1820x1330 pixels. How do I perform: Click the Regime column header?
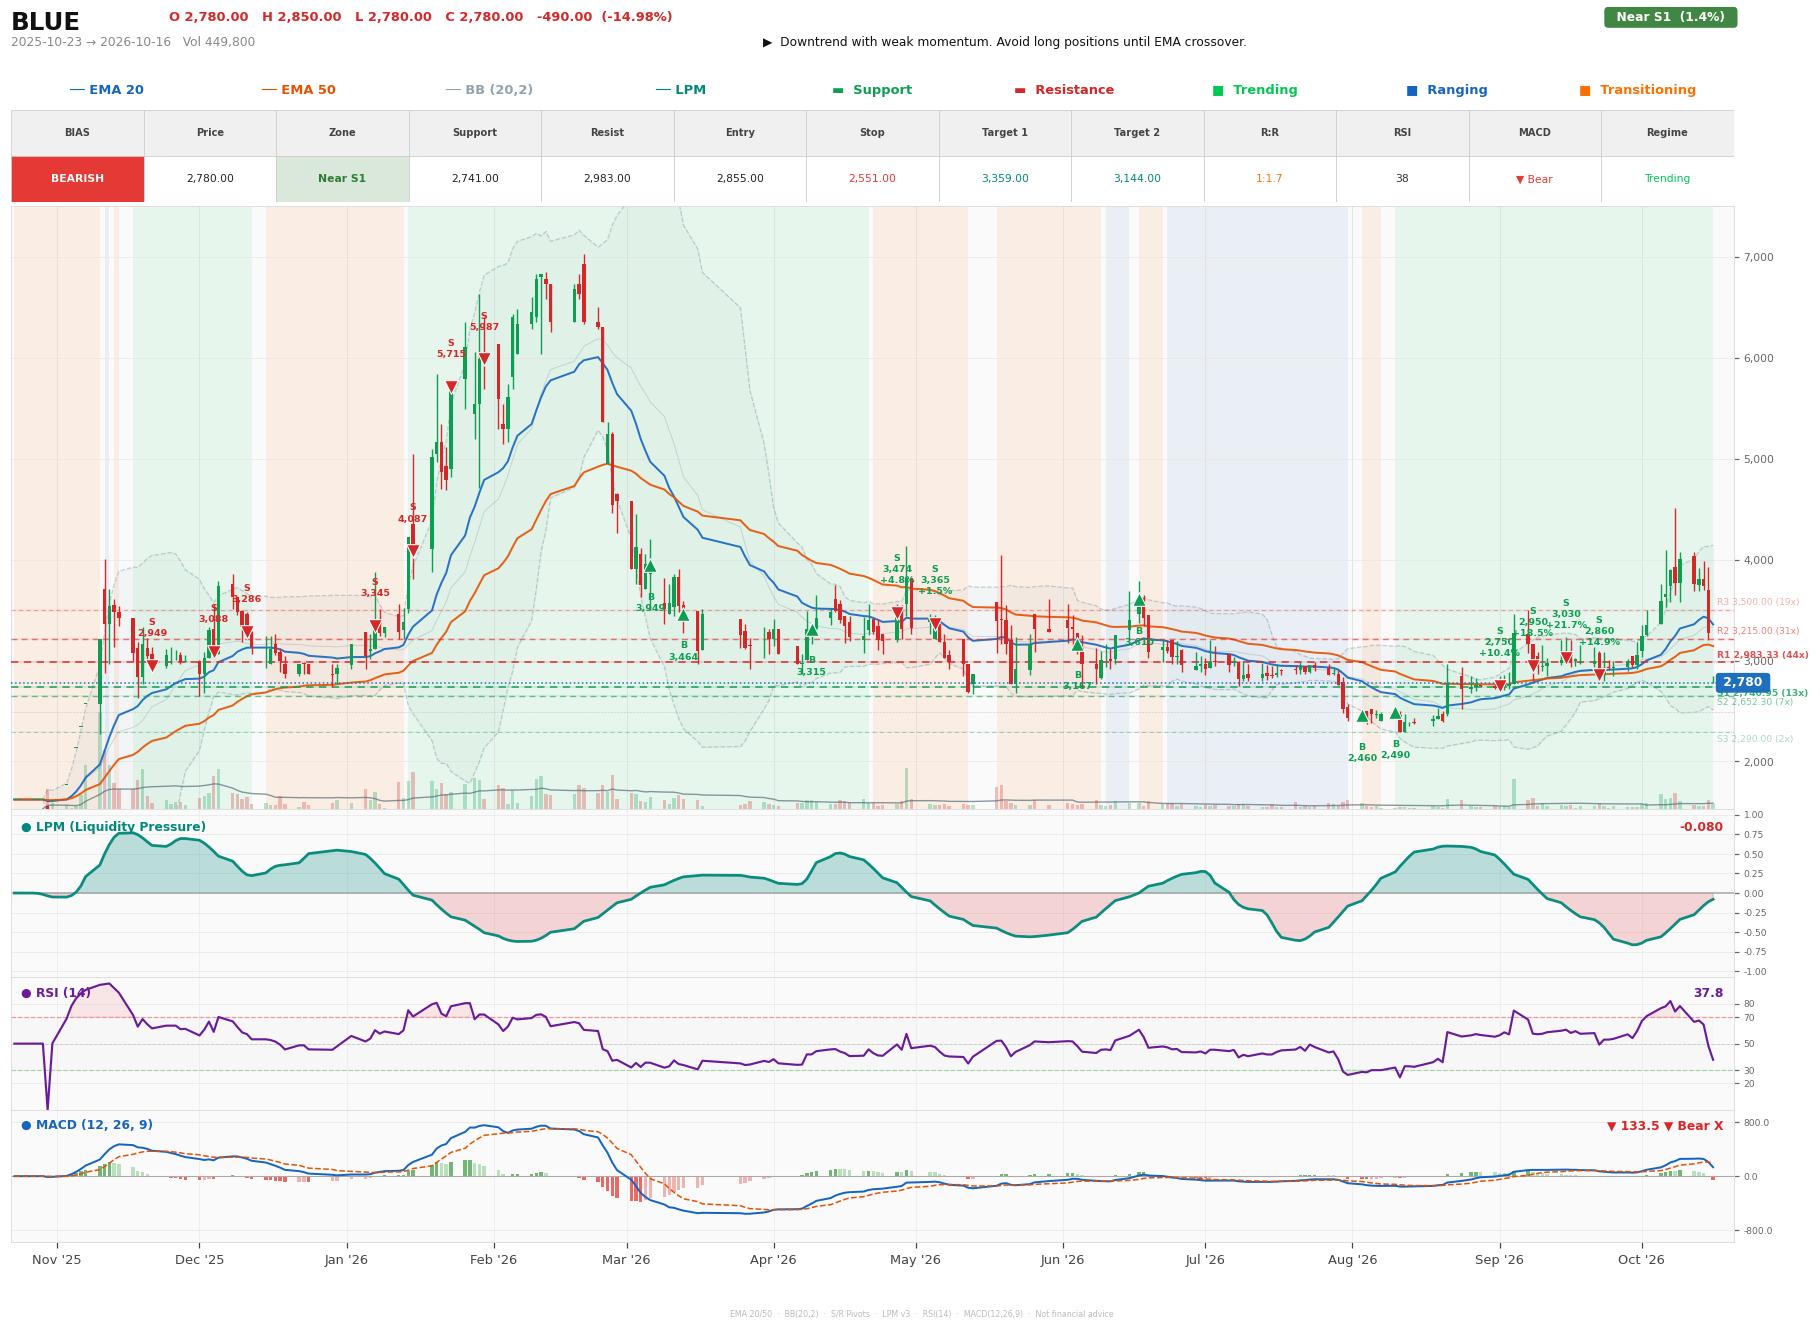(1667, 133)
